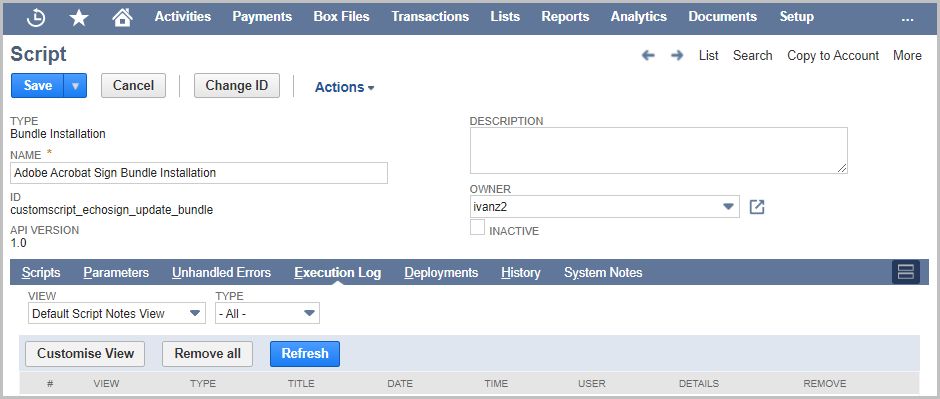Switch to the System Notes subtab

603,273
